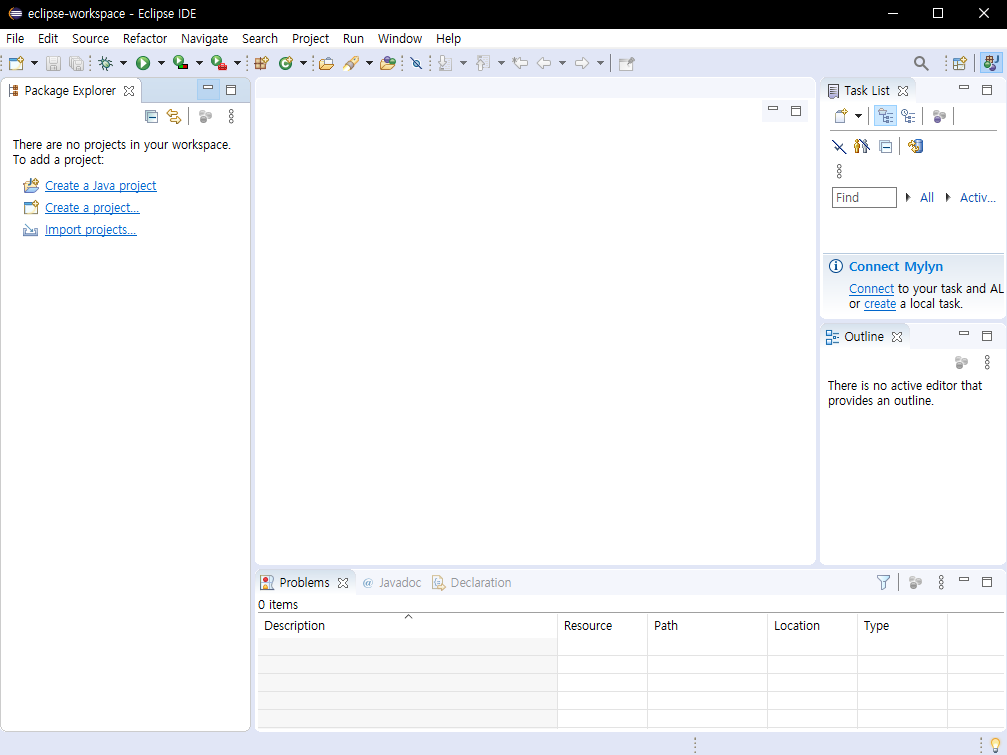Click the Save All toolbar icon
Viewport: 1007px width, 755px height.
[x=76, y=63]
